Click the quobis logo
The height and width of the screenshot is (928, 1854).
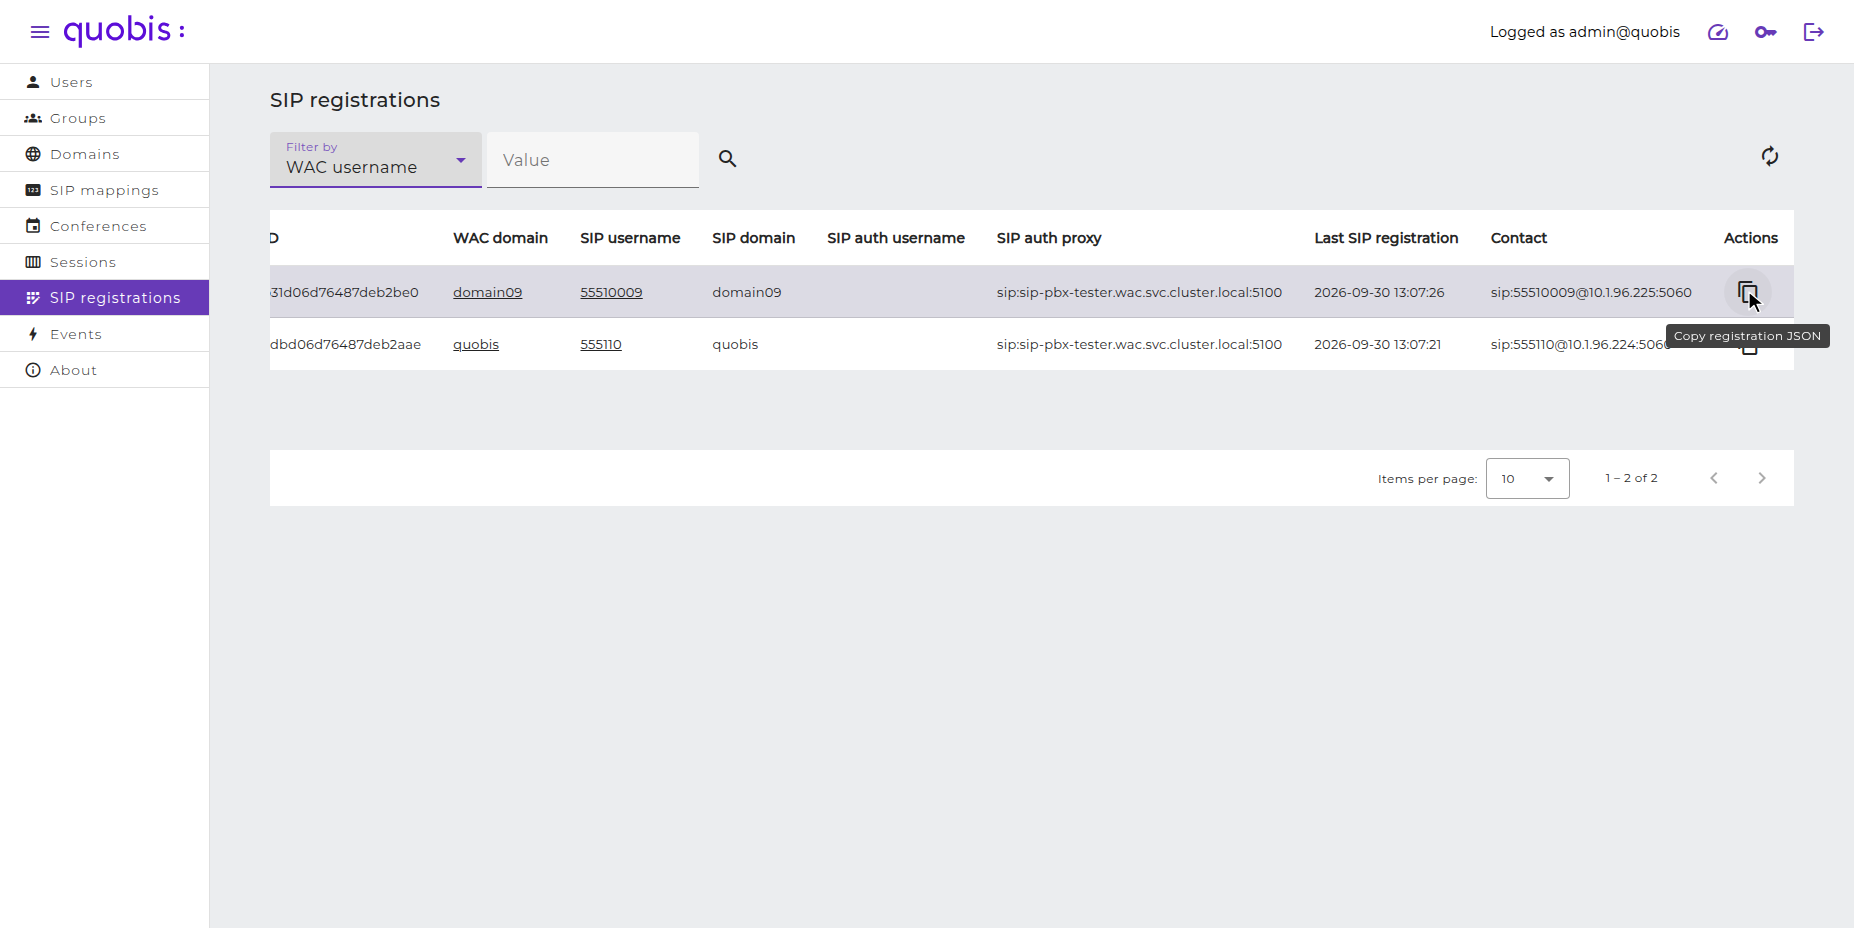[124, 31]
